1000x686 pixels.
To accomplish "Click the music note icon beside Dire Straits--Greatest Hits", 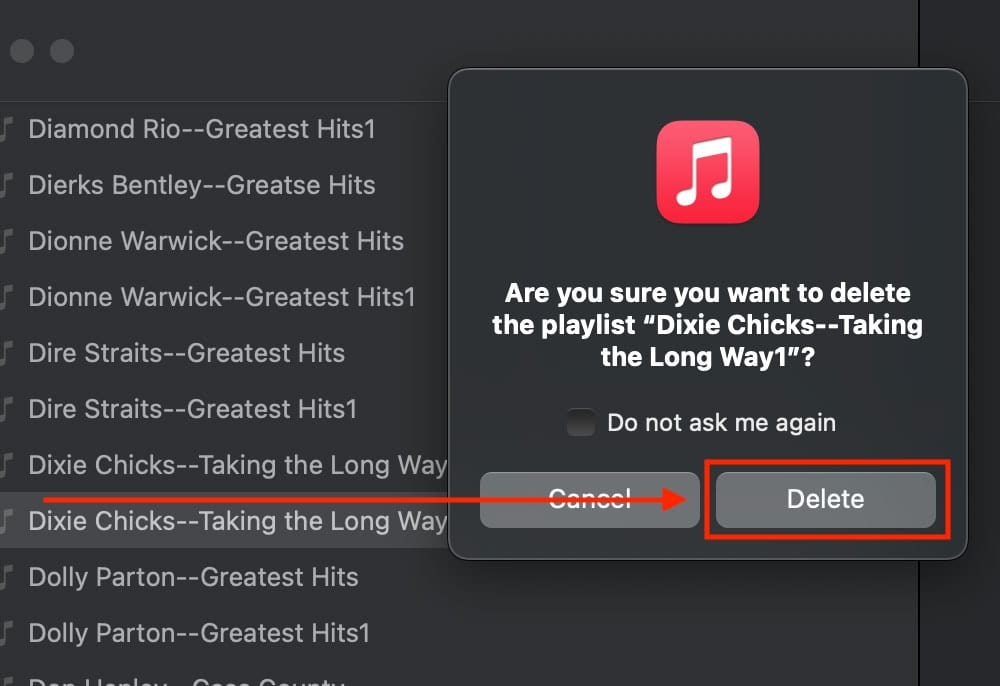I will [6, 354].
